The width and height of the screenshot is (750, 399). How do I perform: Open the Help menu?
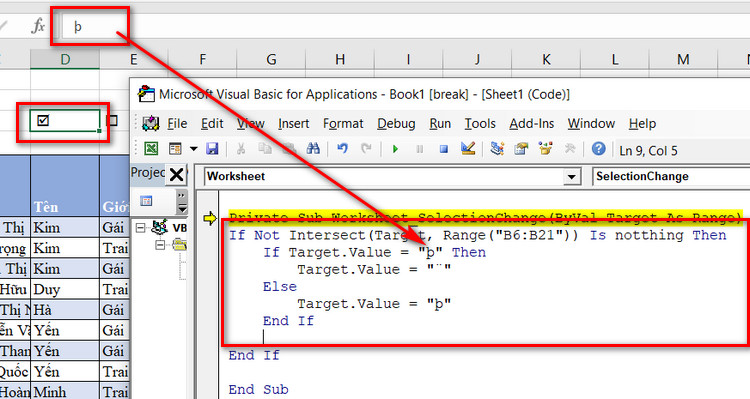(642, 124)
